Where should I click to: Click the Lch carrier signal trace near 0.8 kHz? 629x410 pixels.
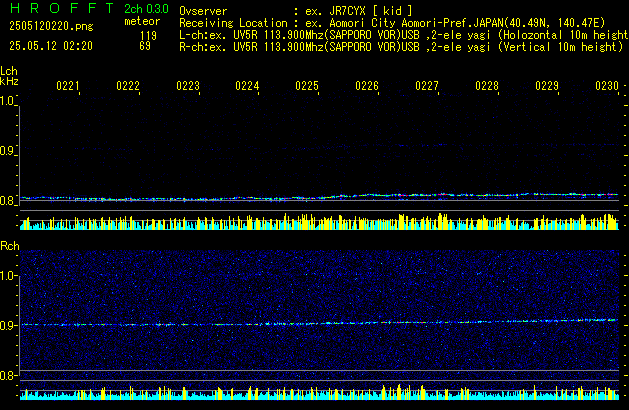[x=319, y=197]
